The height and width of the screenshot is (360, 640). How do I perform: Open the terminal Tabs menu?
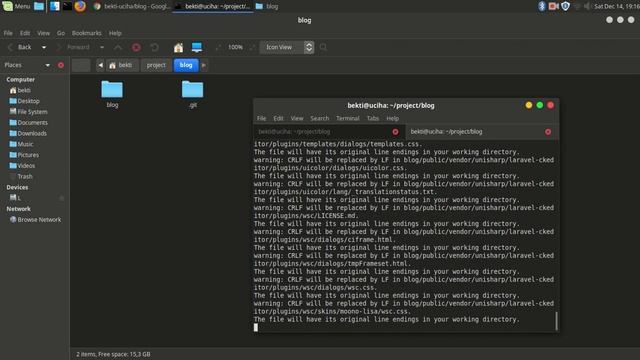(x=373, y=118)
